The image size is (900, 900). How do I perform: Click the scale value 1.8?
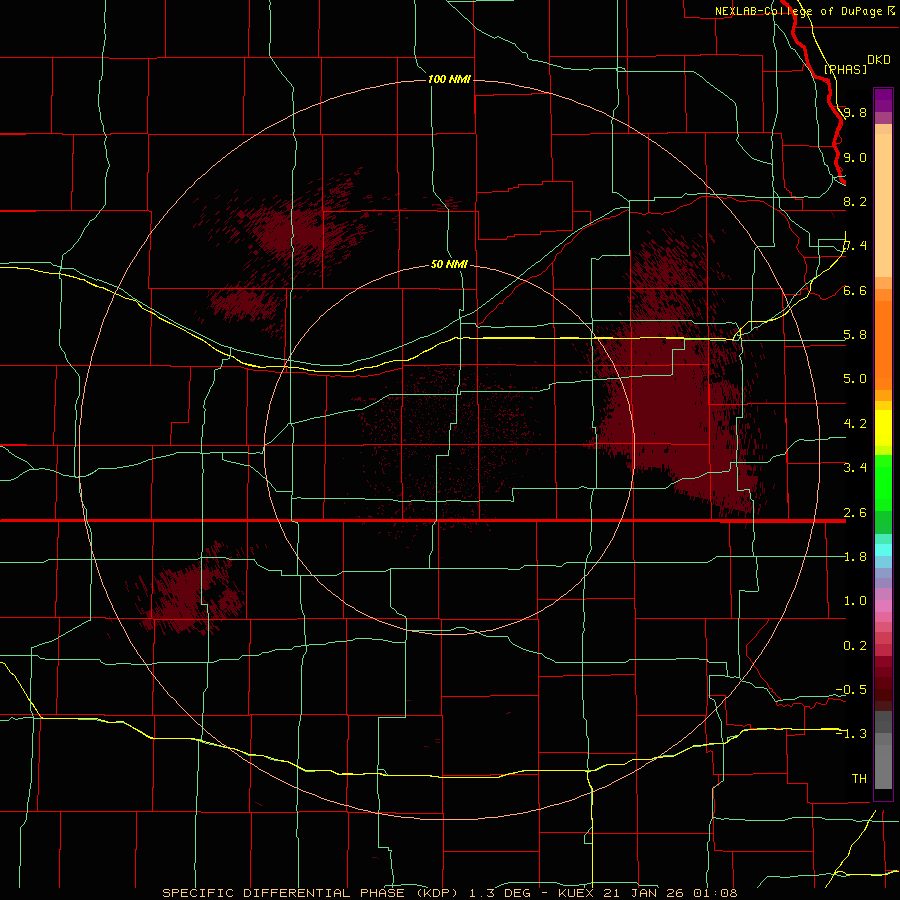[855, 557]
